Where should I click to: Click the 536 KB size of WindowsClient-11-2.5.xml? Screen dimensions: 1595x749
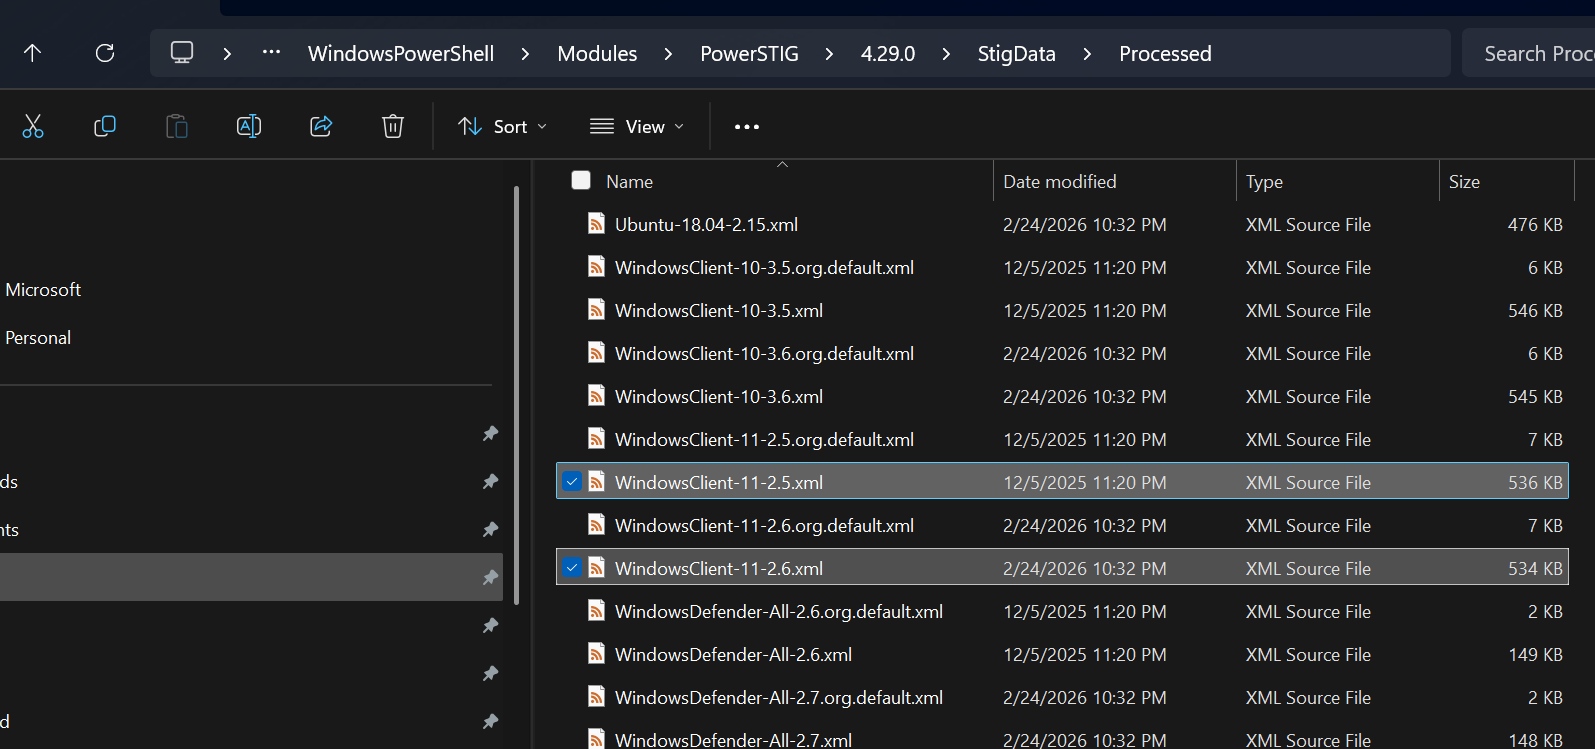coord(1535,482)
